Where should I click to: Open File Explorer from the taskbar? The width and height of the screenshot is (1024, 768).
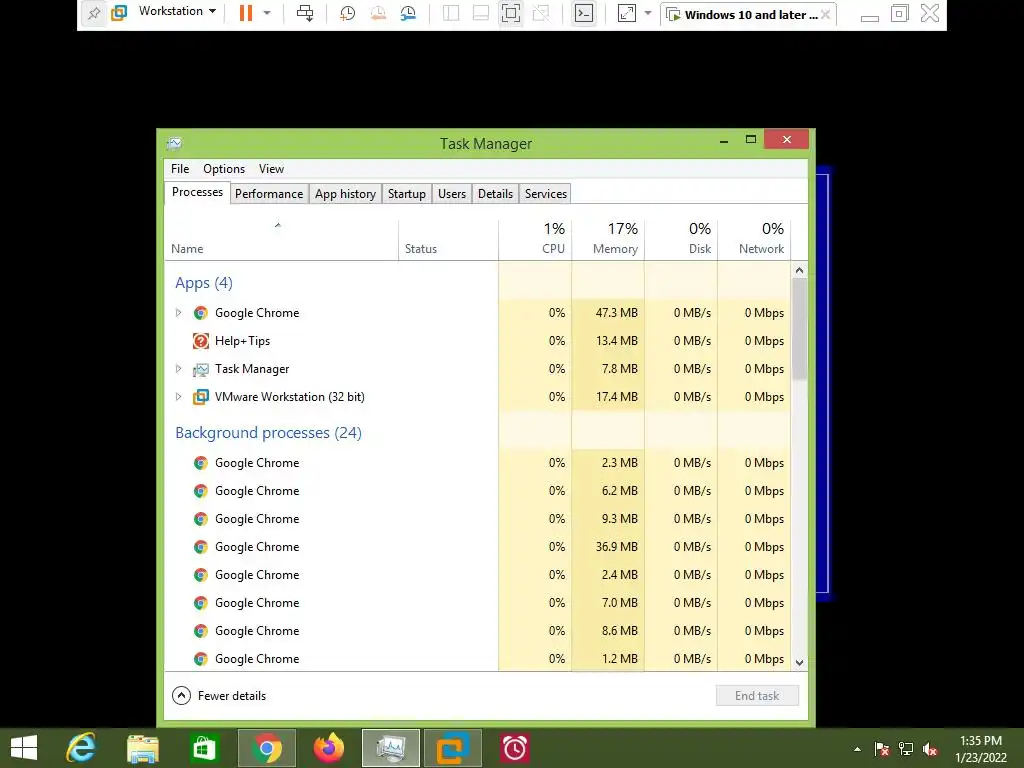coord(142,748)
